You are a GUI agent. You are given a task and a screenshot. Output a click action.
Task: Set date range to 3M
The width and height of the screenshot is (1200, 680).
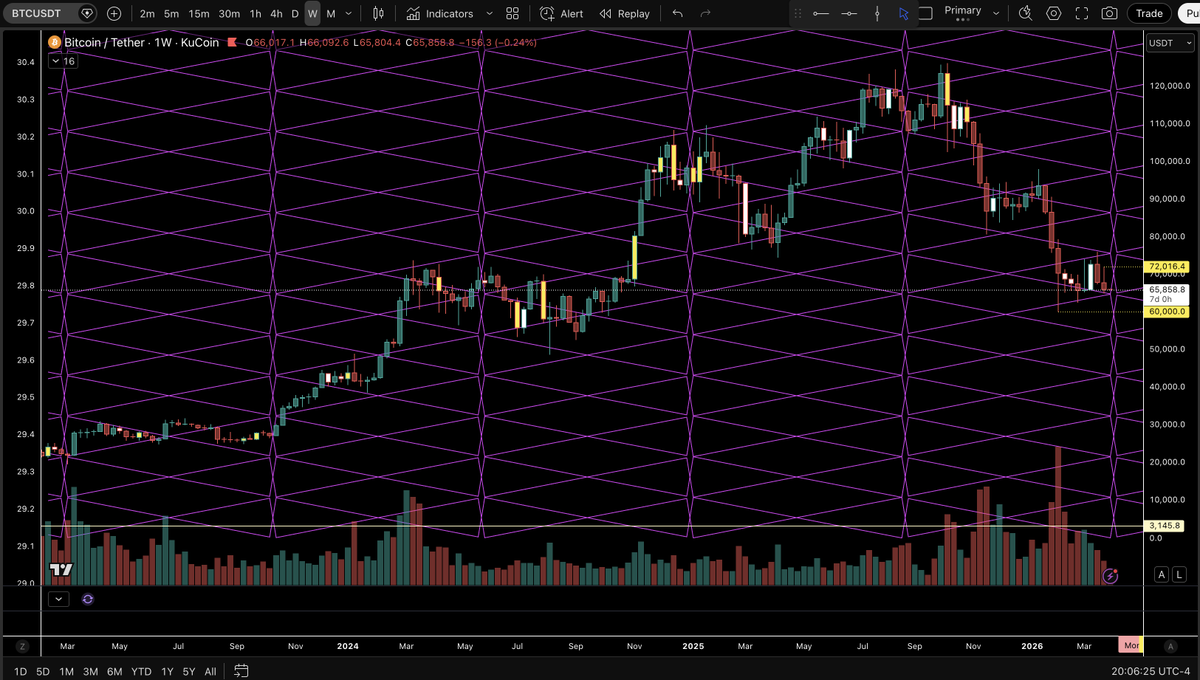click(91, 671)
